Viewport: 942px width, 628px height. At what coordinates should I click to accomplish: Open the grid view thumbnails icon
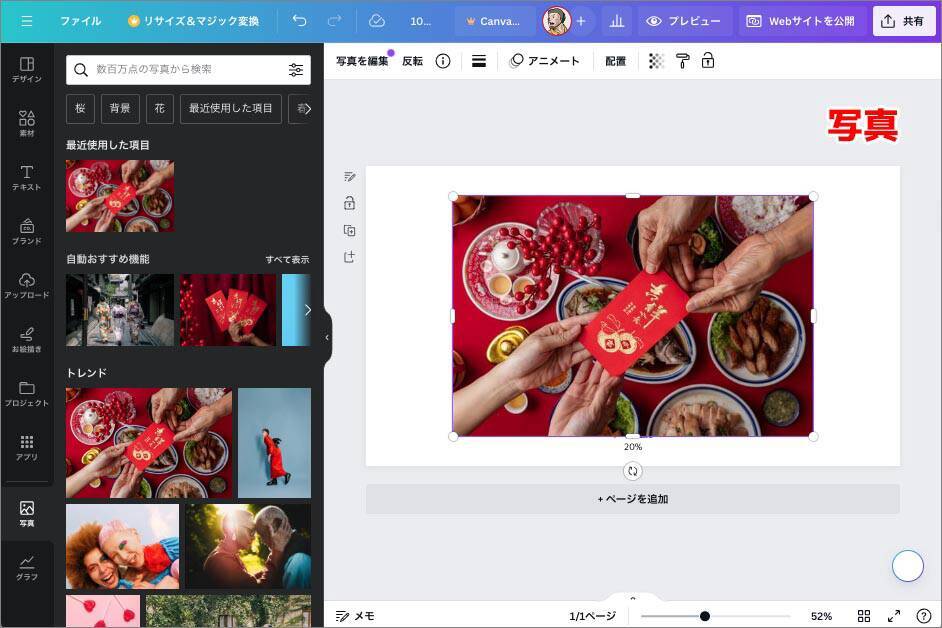[864, 616]
